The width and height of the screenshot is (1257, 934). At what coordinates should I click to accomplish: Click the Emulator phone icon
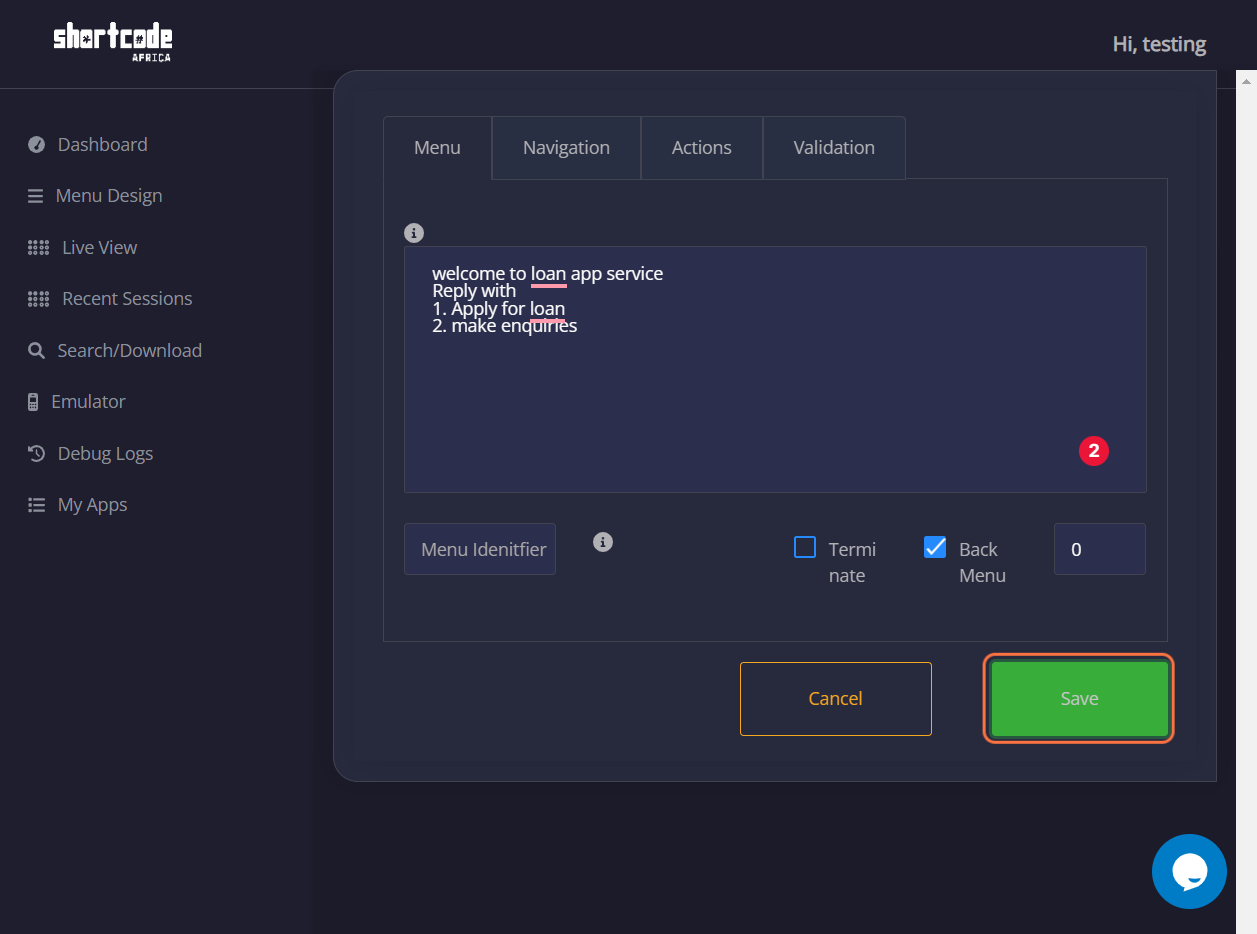34,402
